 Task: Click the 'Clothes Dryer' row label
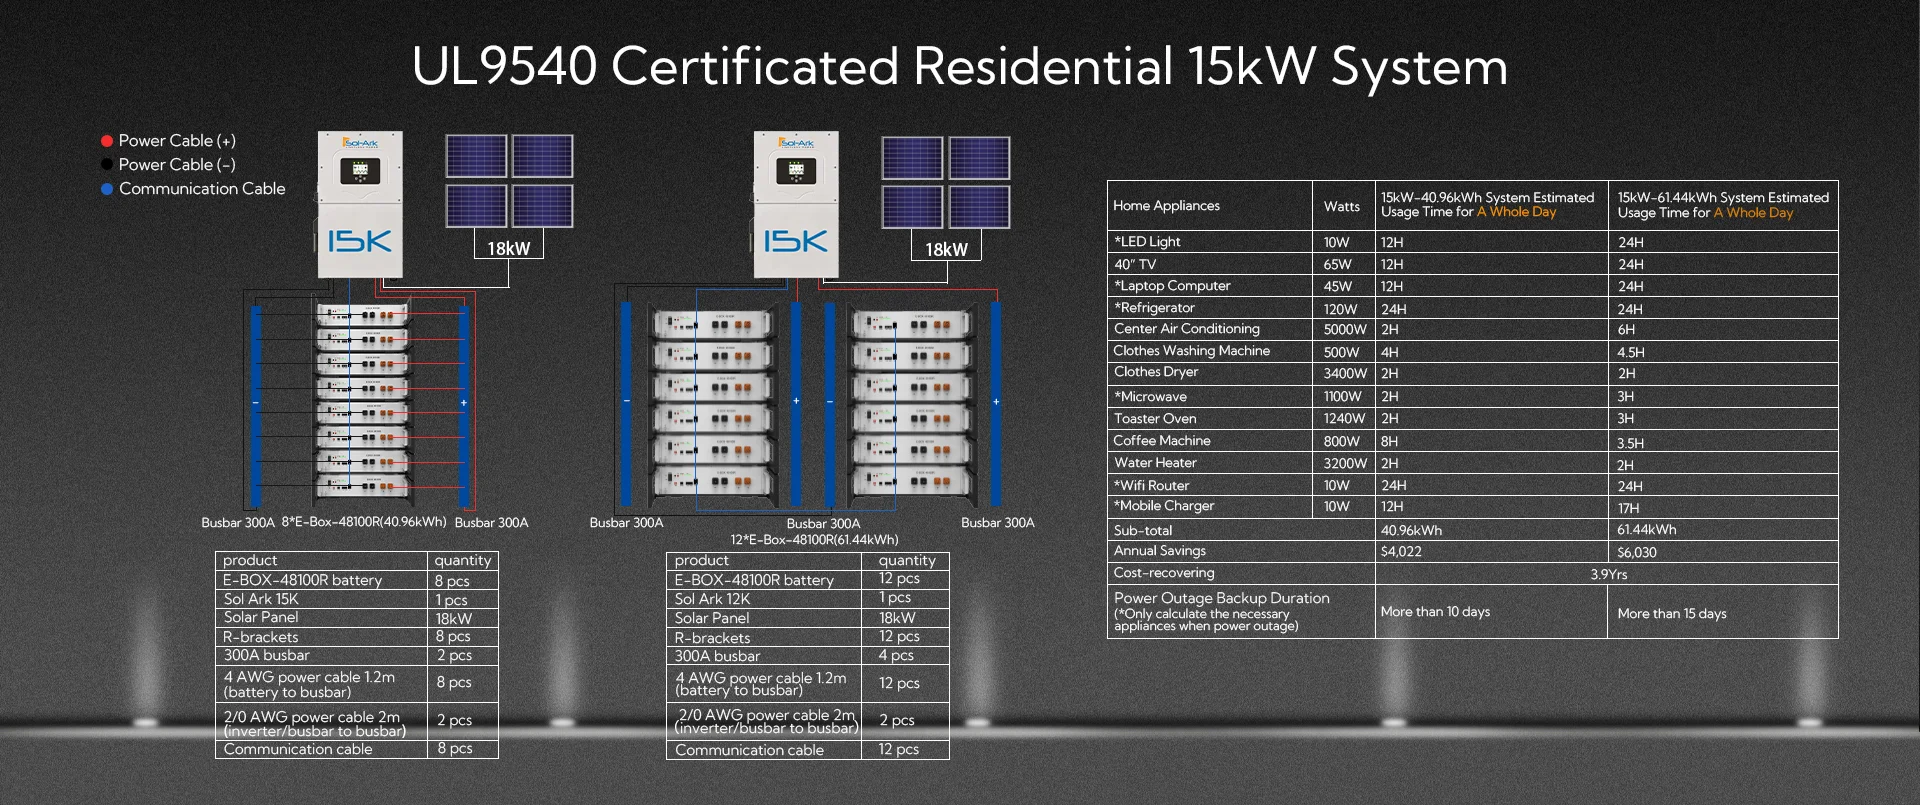tap(1156, 372)
